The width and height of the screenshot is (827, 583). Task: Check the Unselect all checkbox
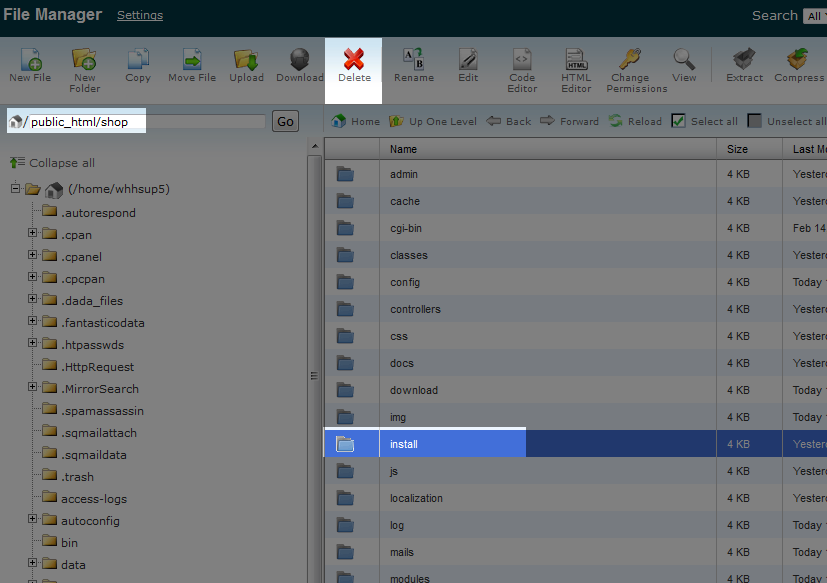755,121
